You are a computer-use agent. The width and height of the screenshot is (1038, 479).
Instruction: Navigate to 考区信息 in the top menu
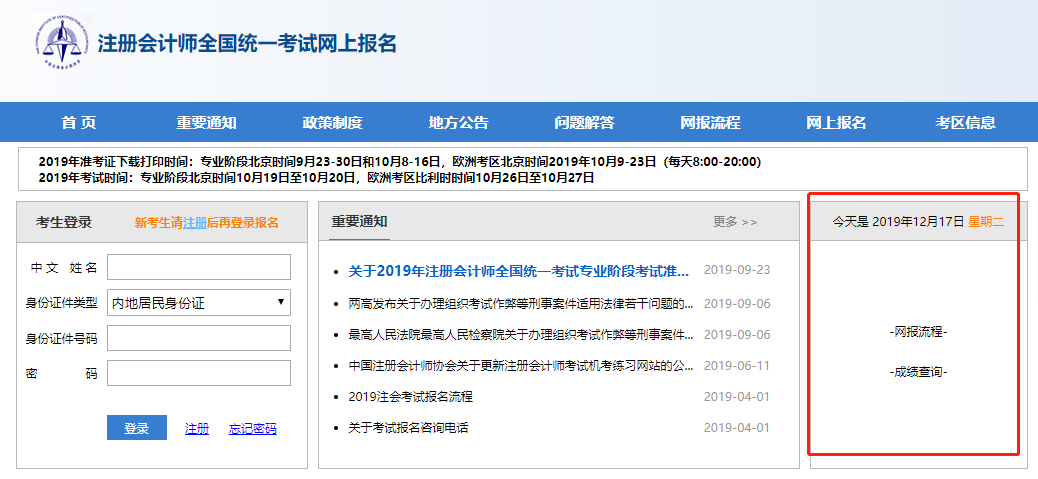click(x=965, y=123)
